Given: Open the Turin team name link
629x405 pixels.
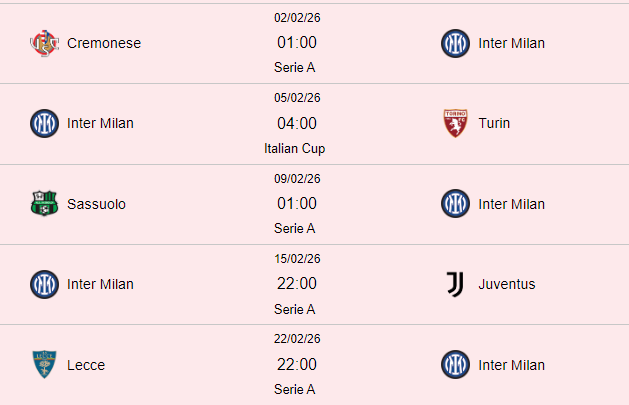Looking at the screenshot, I should [494, 123].
